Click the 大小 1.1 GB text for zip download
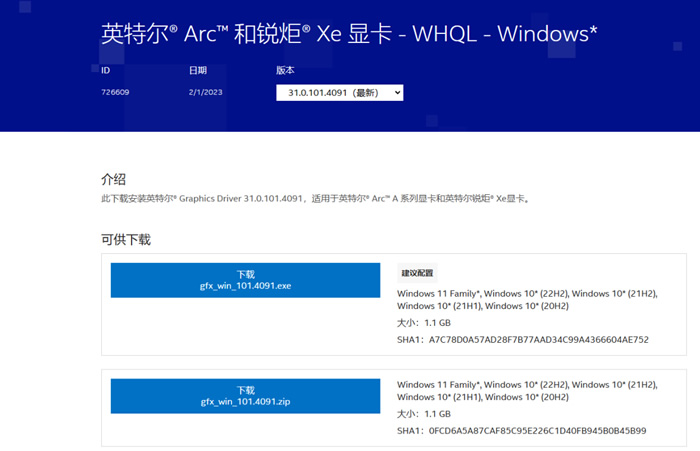Viewport: 700px width, 451px height. [x=424, y=414]
